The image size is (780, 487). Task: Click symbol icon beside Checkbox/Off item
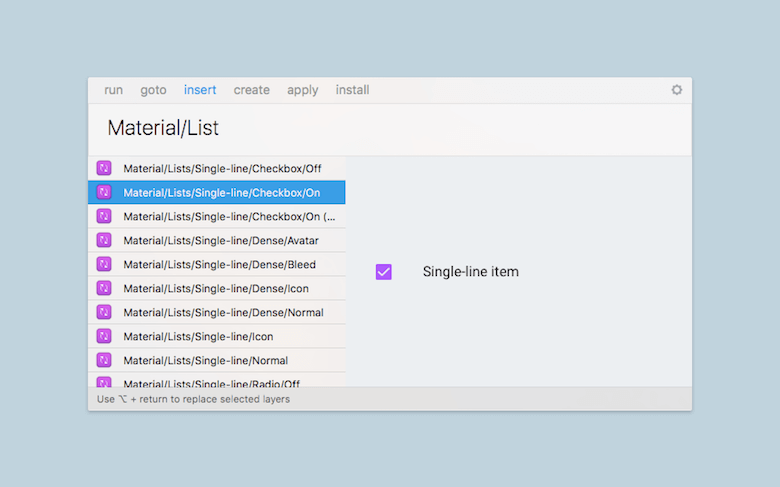pos(104,168)
